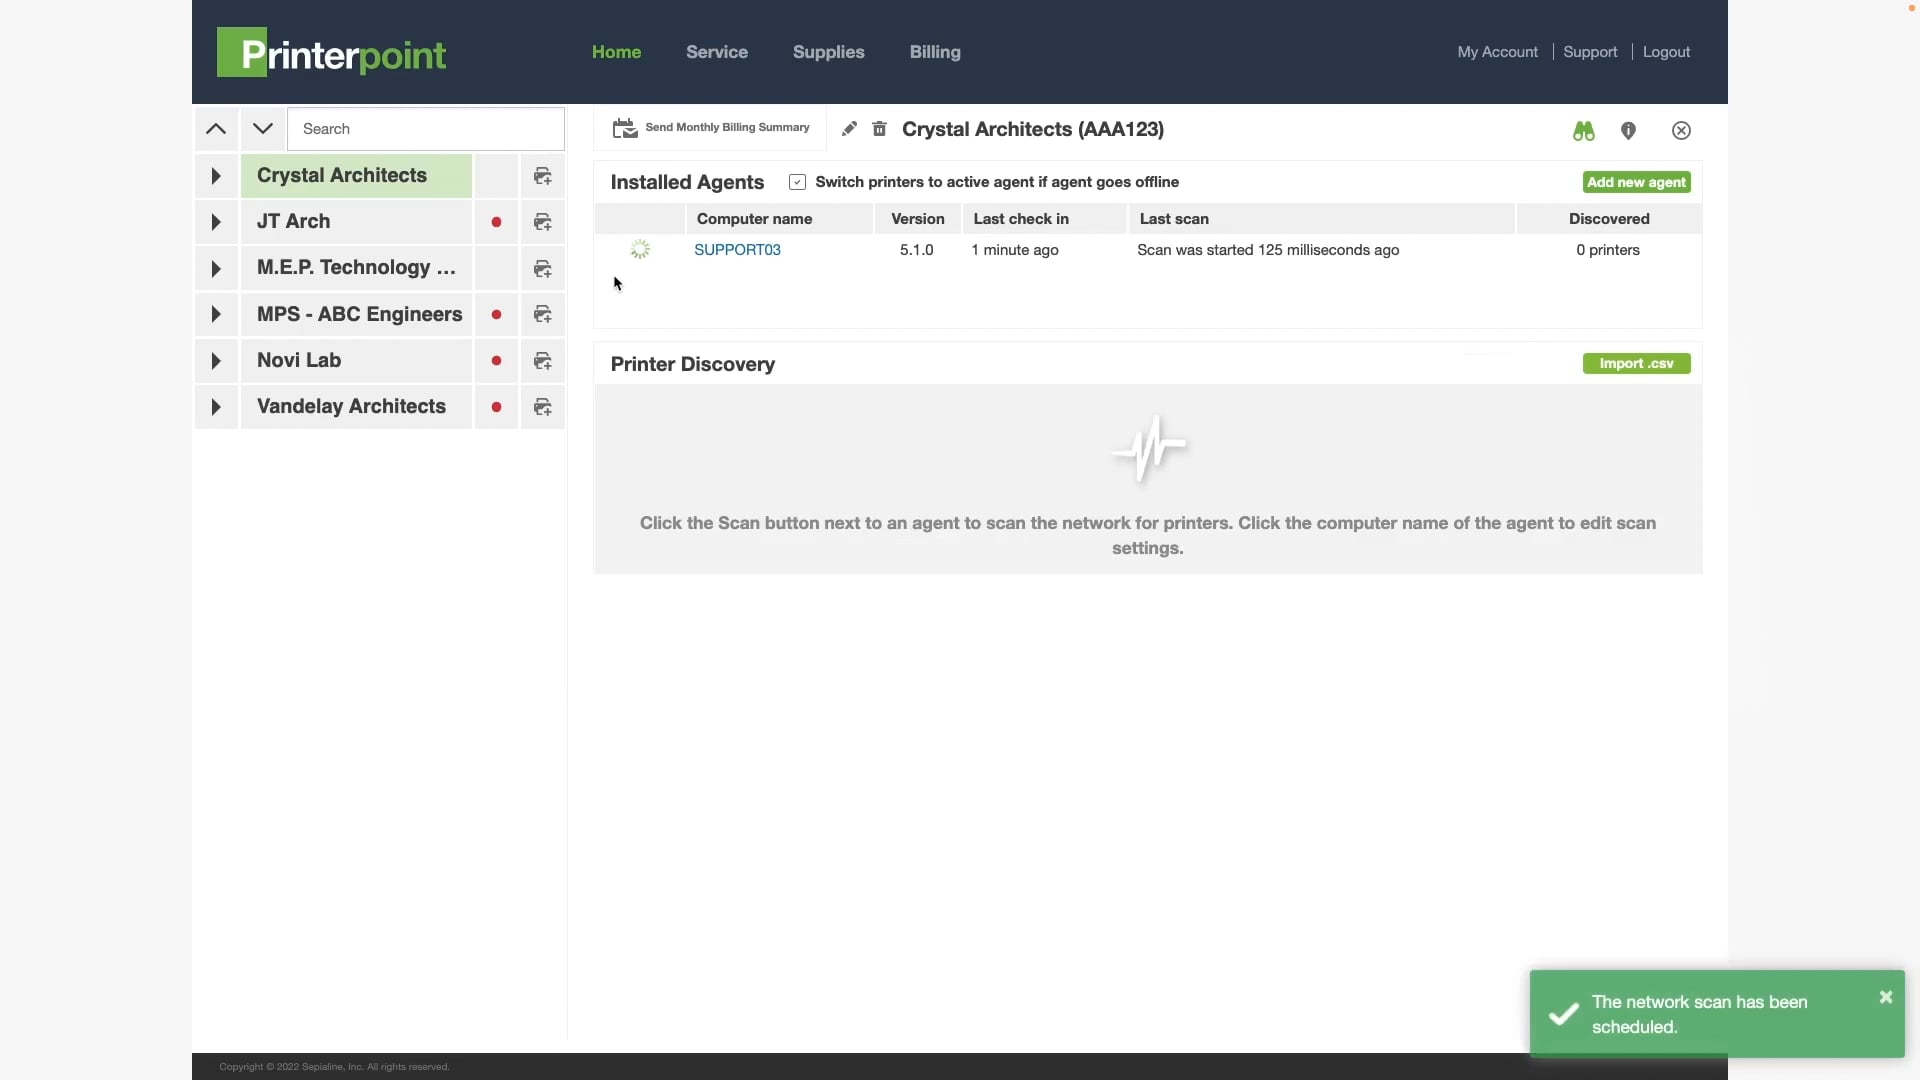
Task: Open the SUPPORT03 agent link
Action: (737, 250)
